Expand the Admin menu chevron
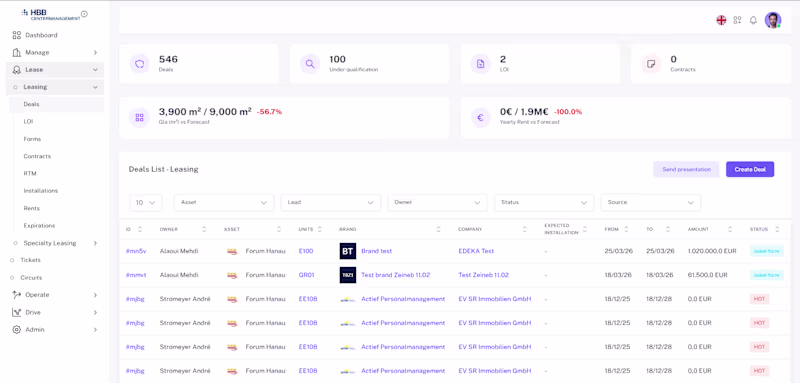The image size is (800, 383). (x=95, y=330)
